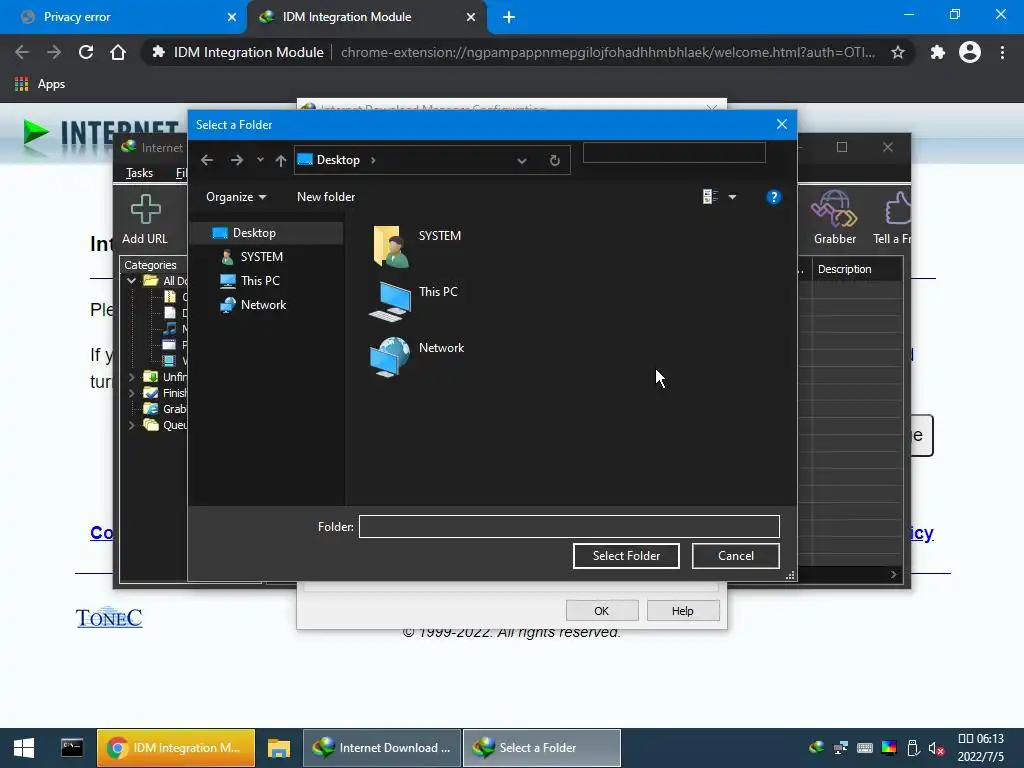Open Chrome three-dot menu
Viewport: 1024px width, 768px height.
(1002, 52)
